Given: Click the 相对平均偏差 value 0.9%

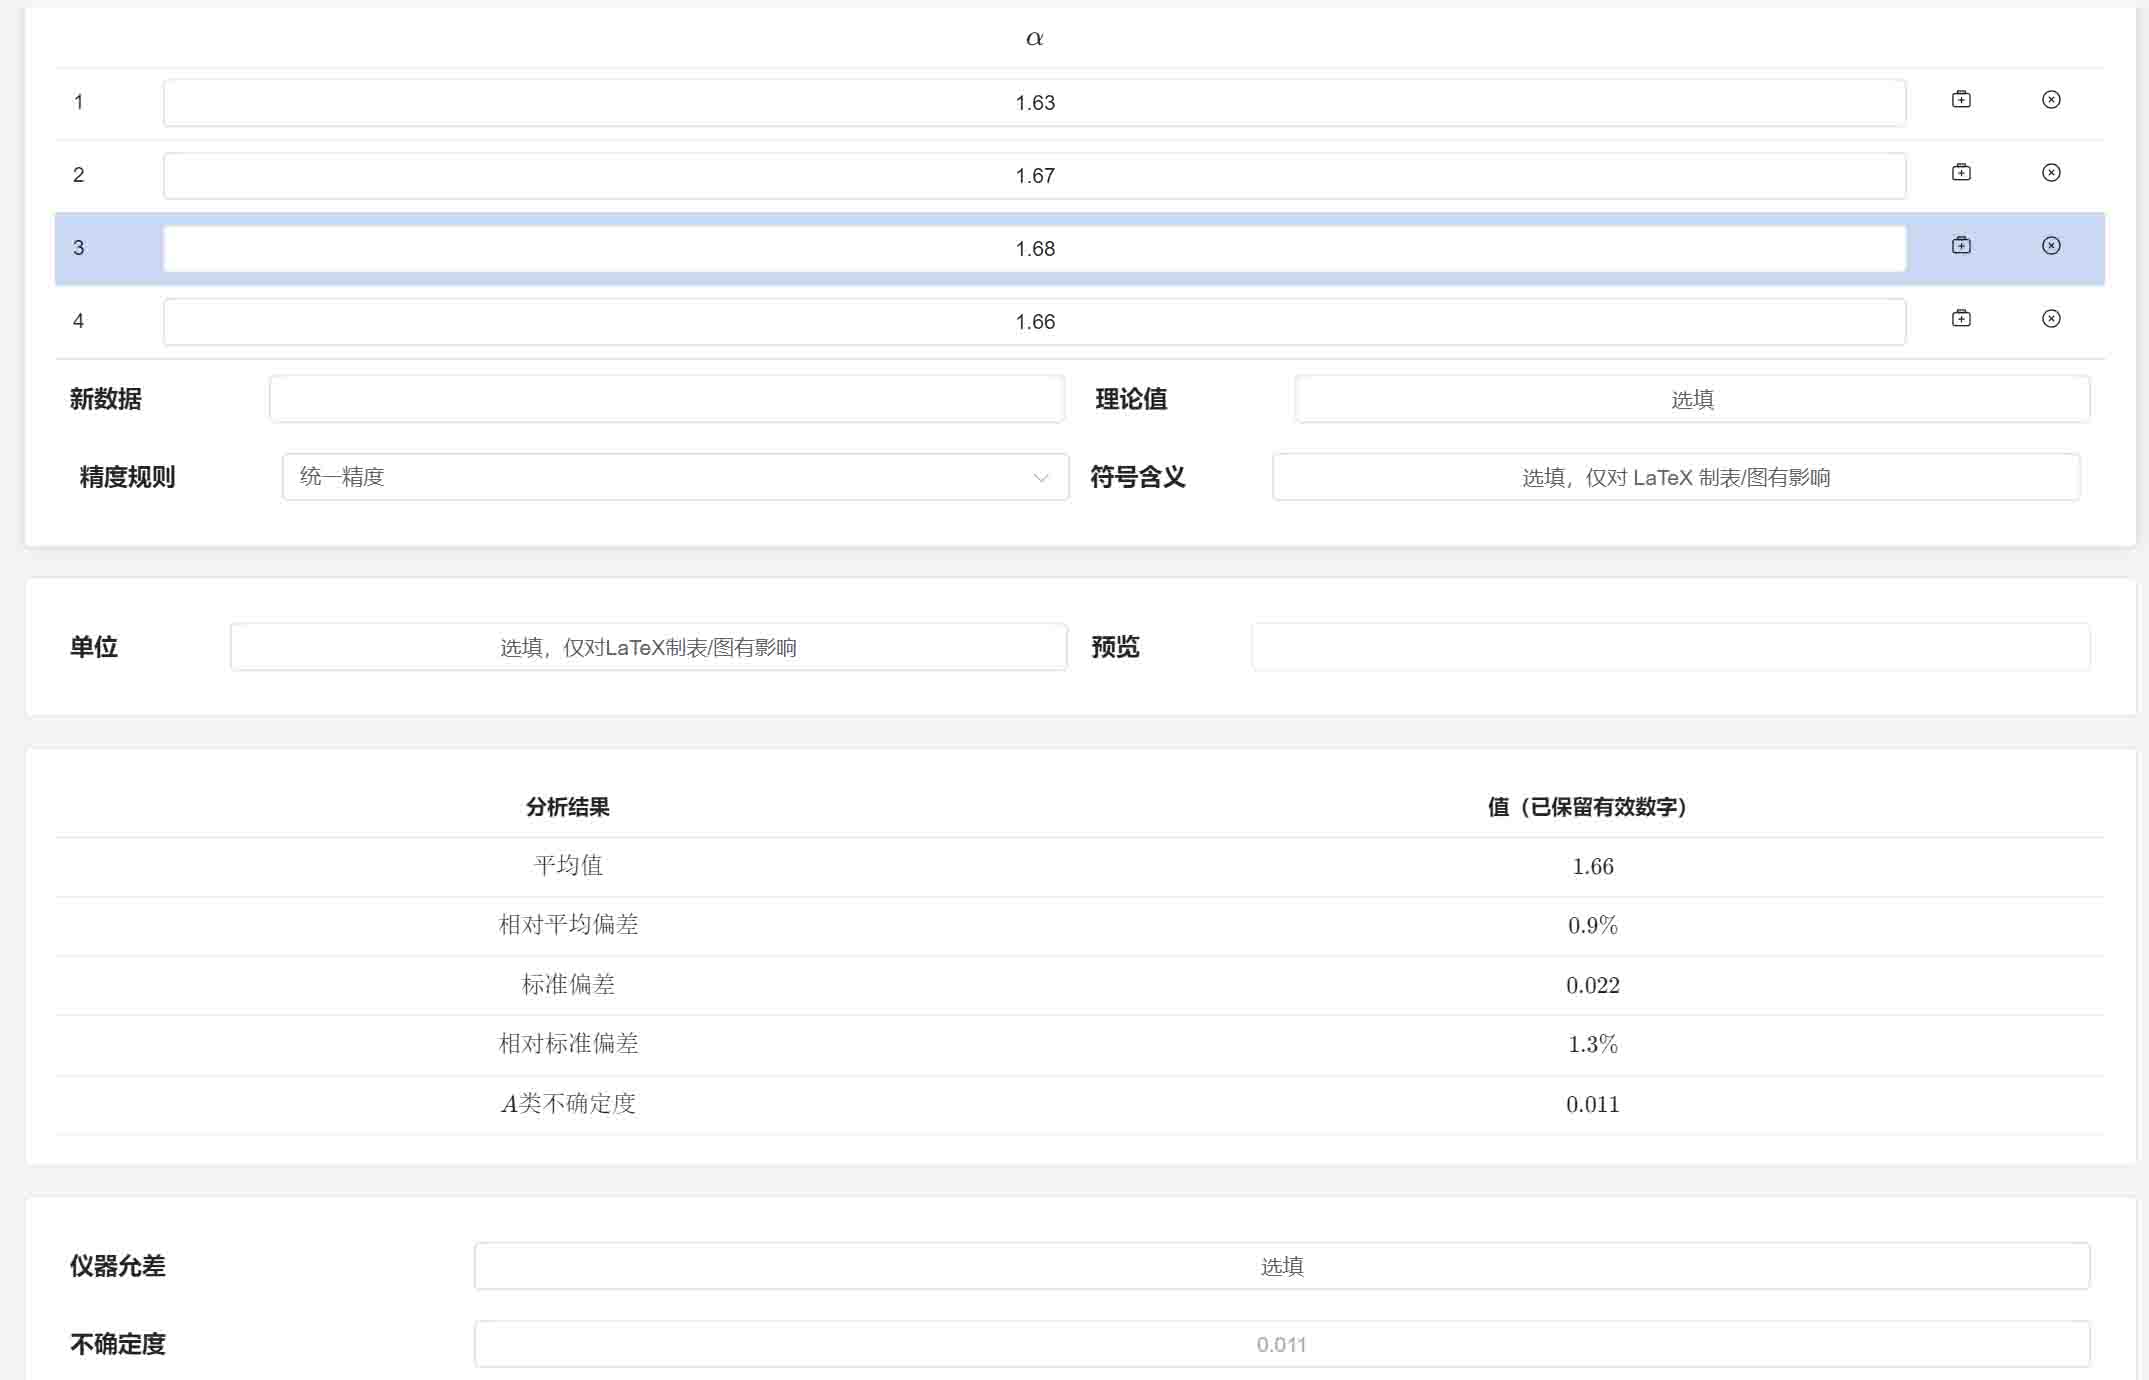Looking at the screenshot, I should tap(1592, 925).
